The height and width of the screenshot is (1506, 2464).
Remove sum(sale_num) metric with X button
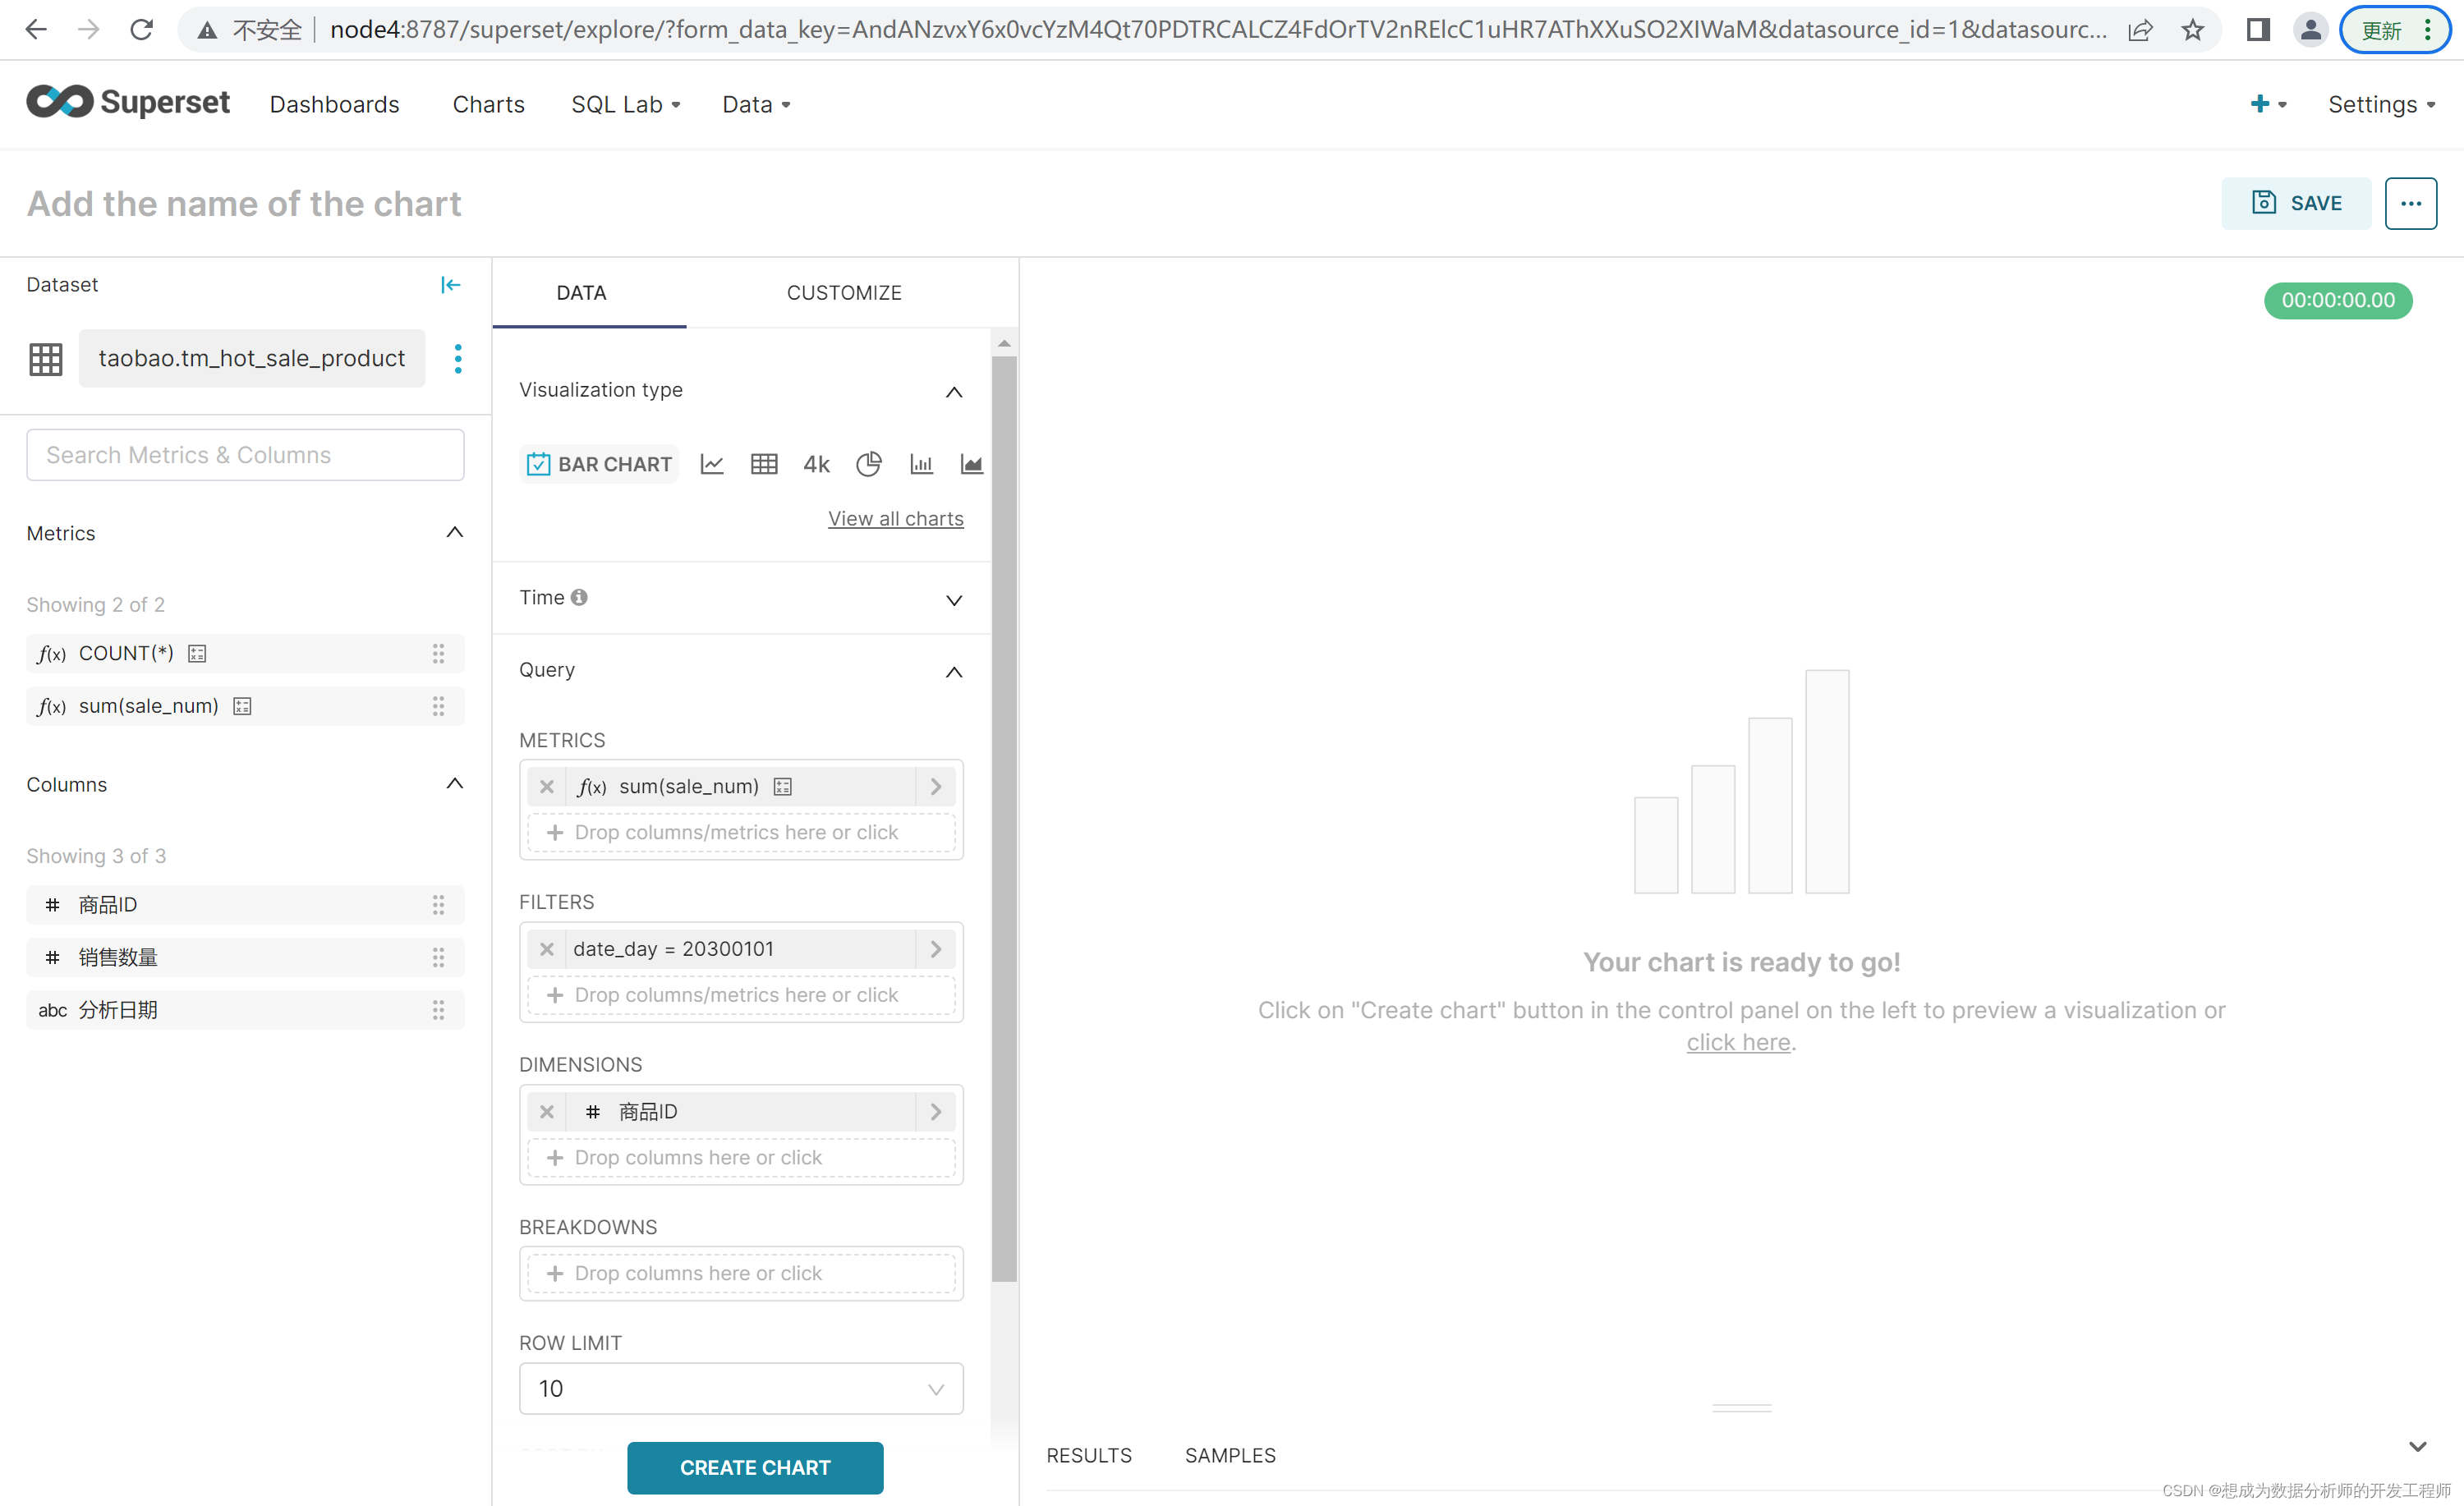[547, 785]
